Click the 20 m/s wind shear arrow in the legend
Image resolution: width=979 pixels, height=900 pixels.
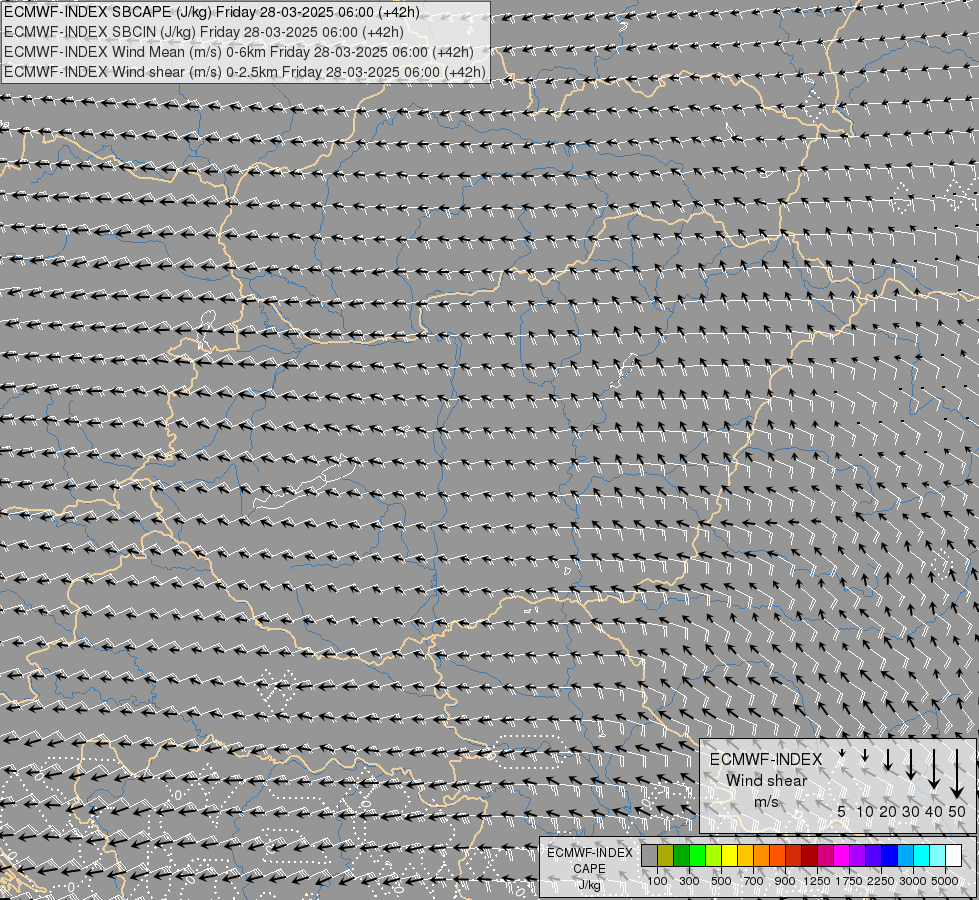tap(888, 759)
